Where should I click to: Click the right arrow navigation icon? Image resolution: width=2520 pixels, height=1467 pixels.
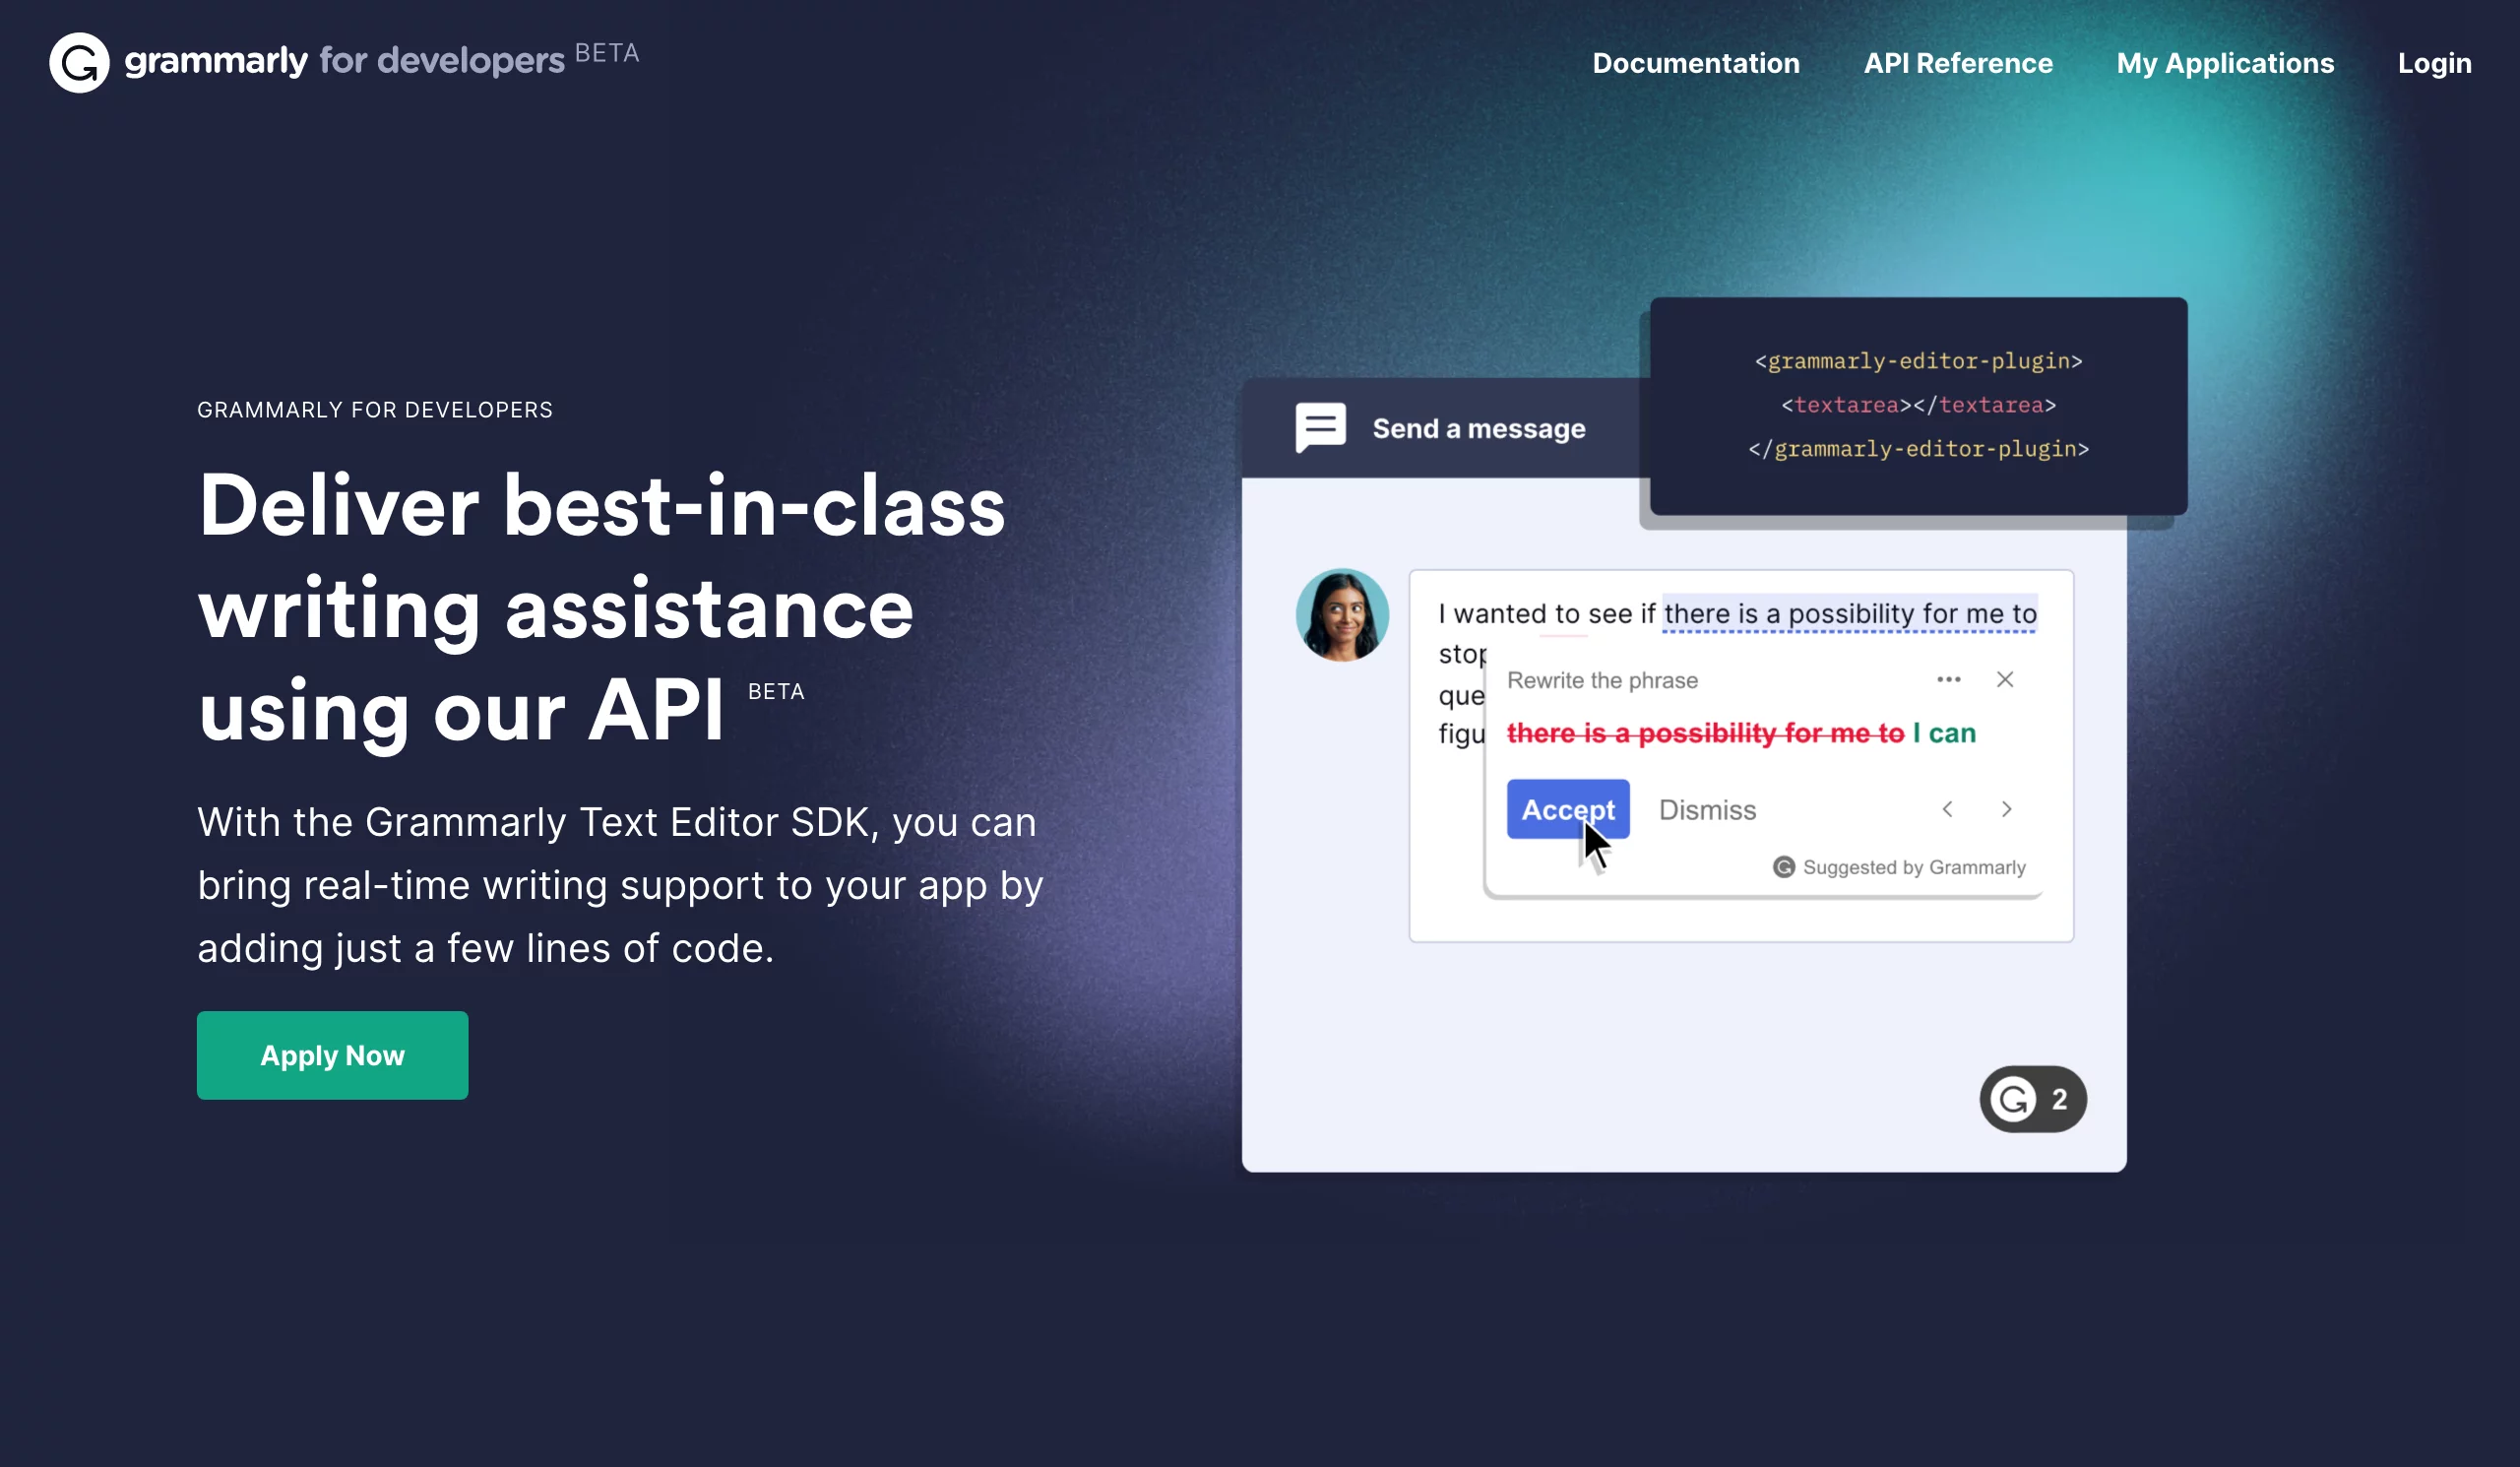coord(2005,808)
